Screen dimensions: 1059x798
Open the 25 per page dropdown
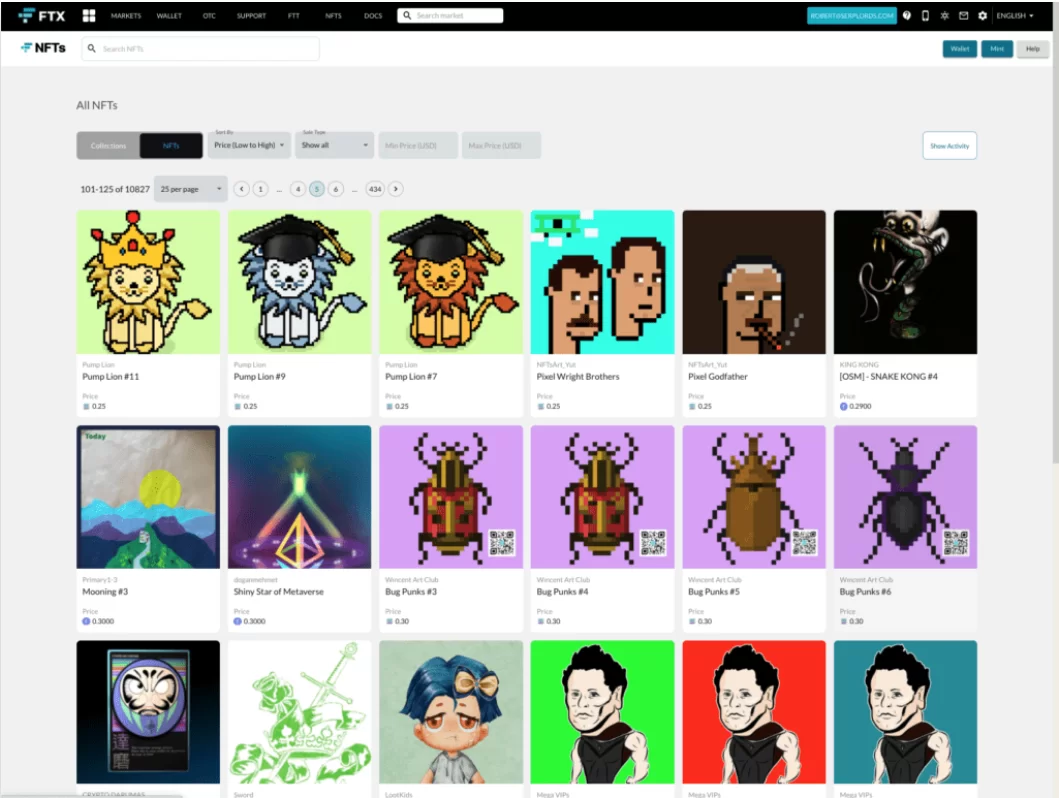(190, 189)
